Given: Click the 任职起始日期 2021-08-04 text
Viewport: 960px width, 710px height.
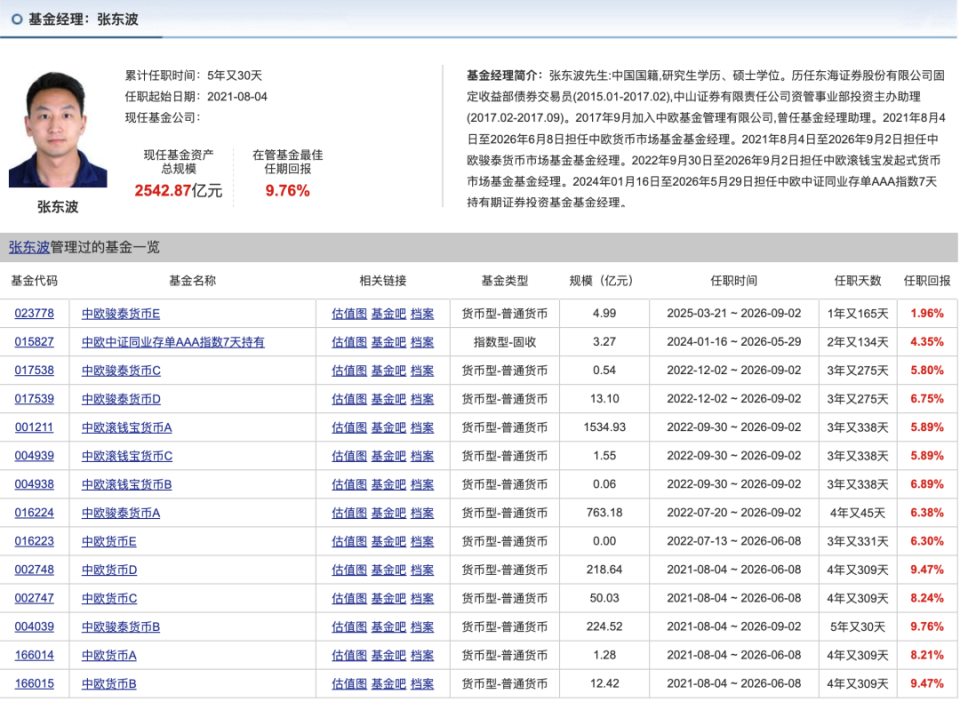Looking at the screenshot, I should point(196,97).
